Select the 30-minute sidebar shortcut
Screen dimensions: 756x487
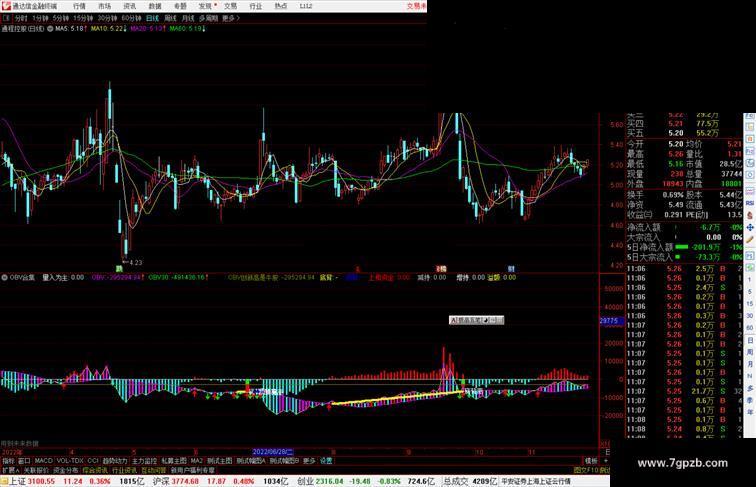[750, 316]
